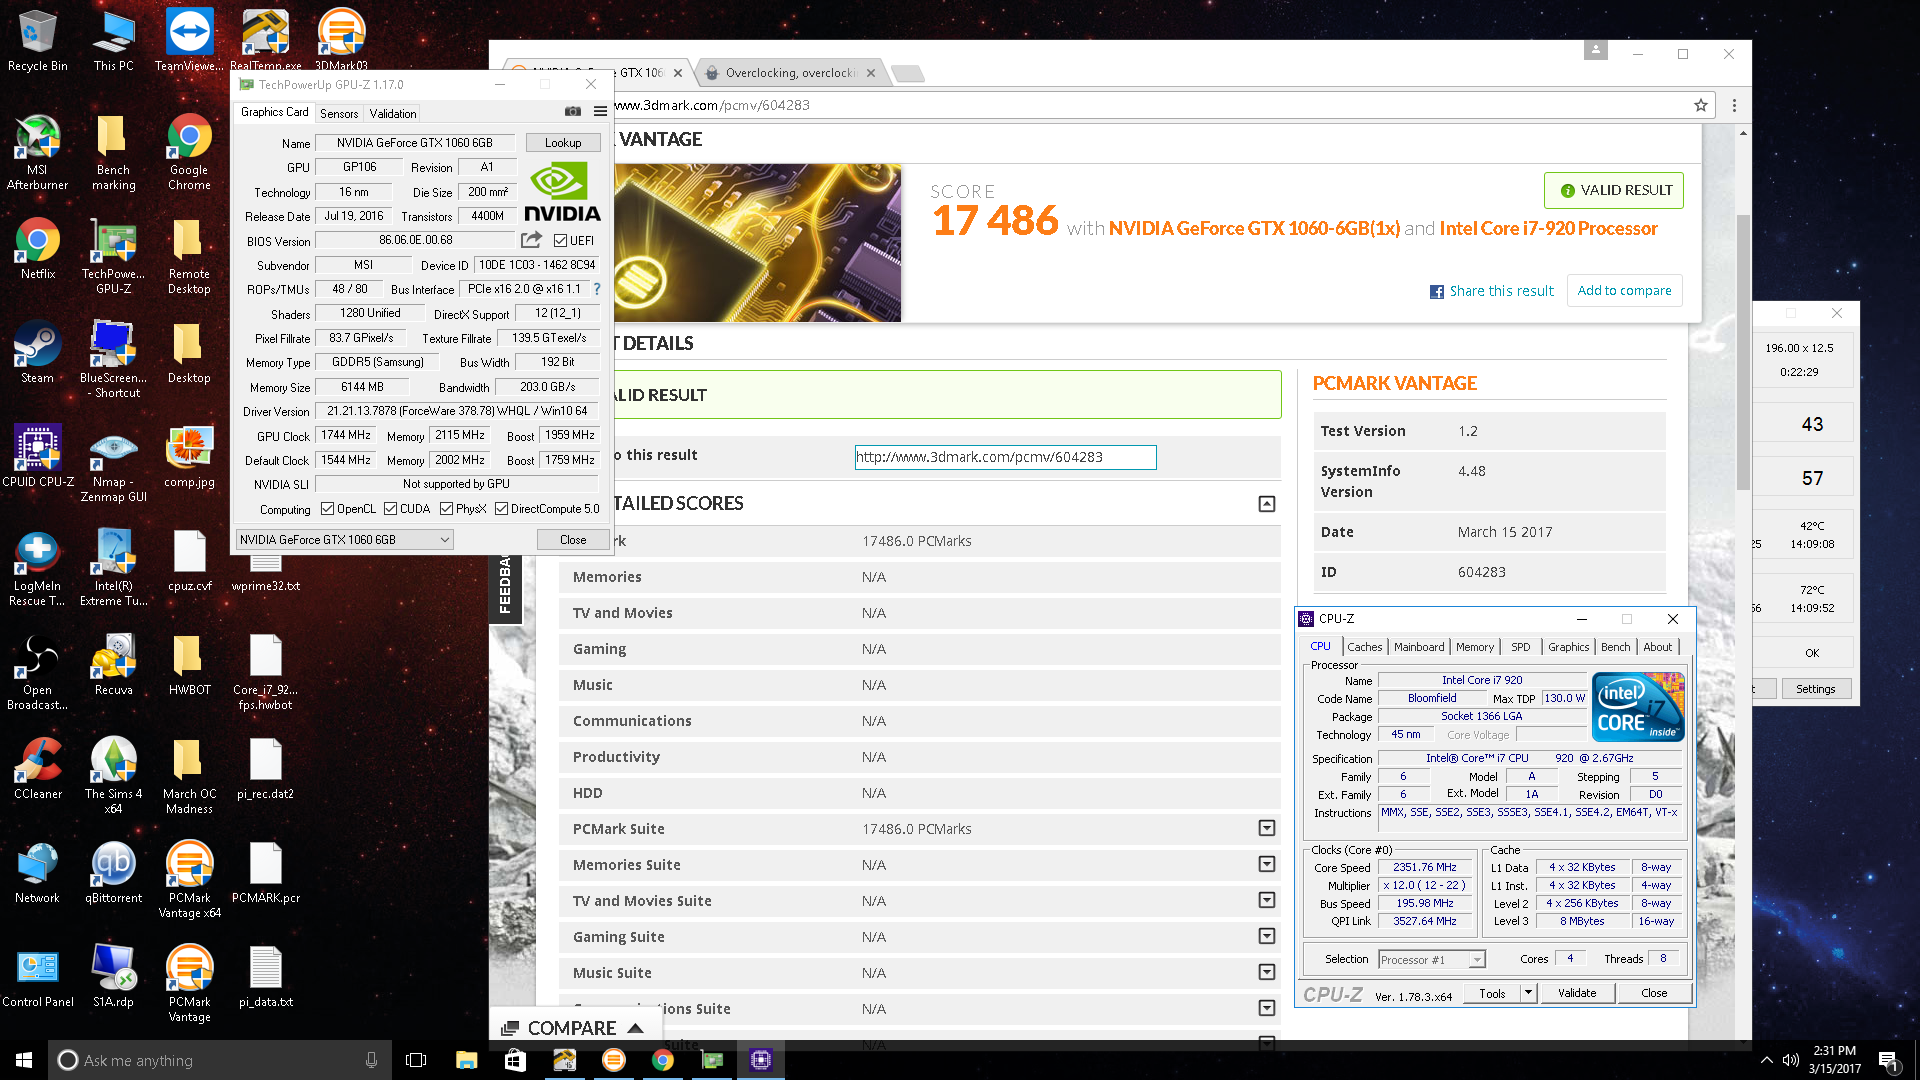Viewport: 1920px width, 1080px height.
Task: Click Close button in GPU-Z
Action: (x=573, y=540)
